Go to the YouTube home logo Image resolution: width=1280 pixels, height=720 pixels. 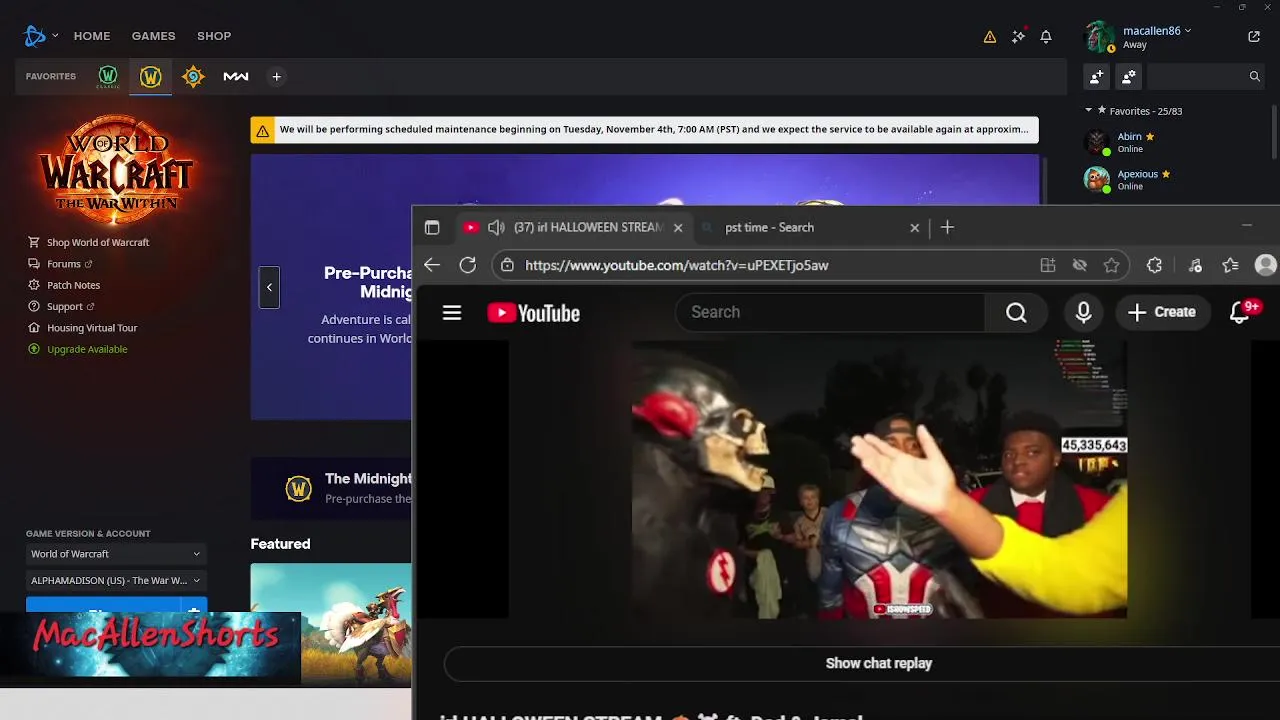pyautogui.click(x=534, y=313)
